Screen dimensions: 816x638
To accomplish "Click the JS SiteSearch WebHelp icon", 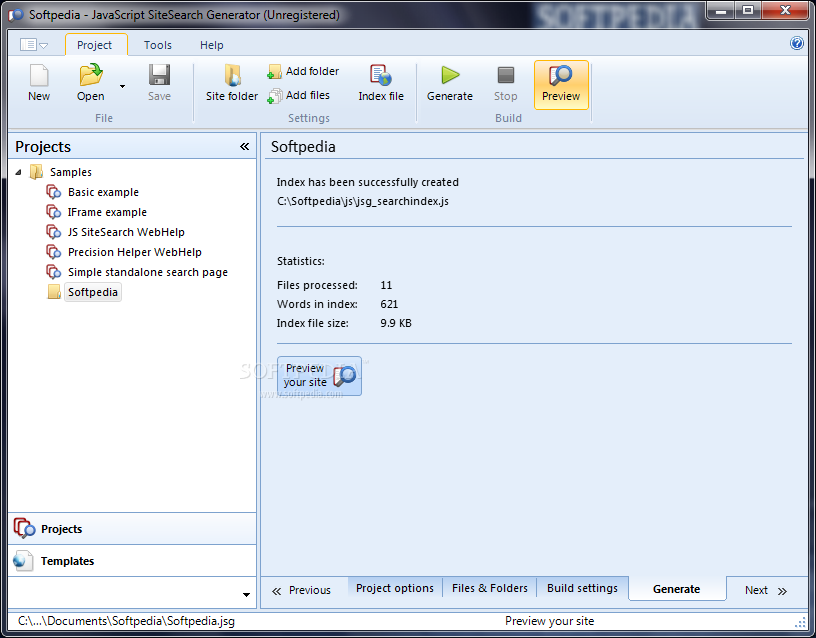I will [54, 232].
